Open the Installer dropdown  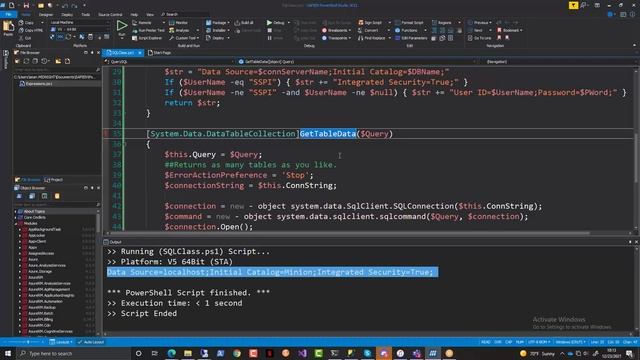tap(218, 30)
